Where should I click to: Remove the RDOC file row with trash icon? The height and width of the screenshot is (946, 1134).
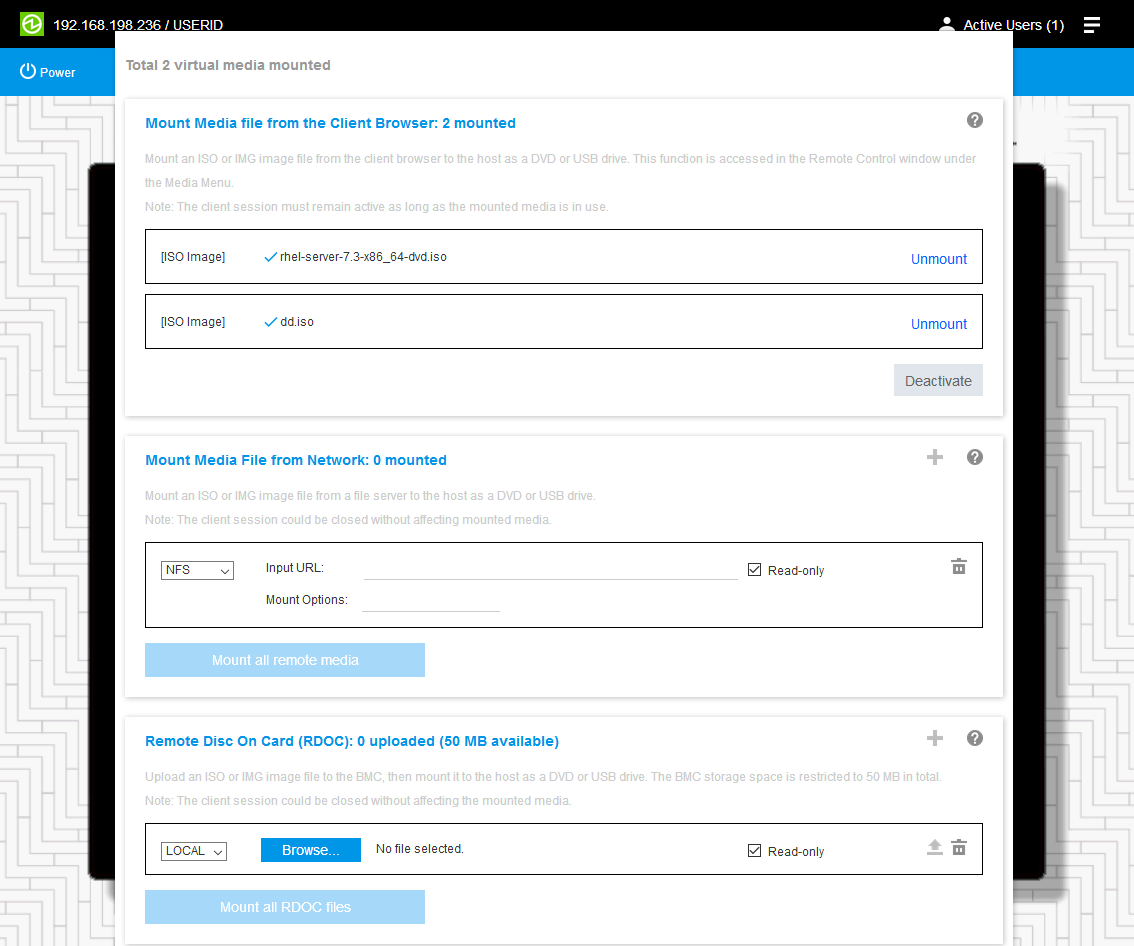pyautogui.click(x=958, y=848)
